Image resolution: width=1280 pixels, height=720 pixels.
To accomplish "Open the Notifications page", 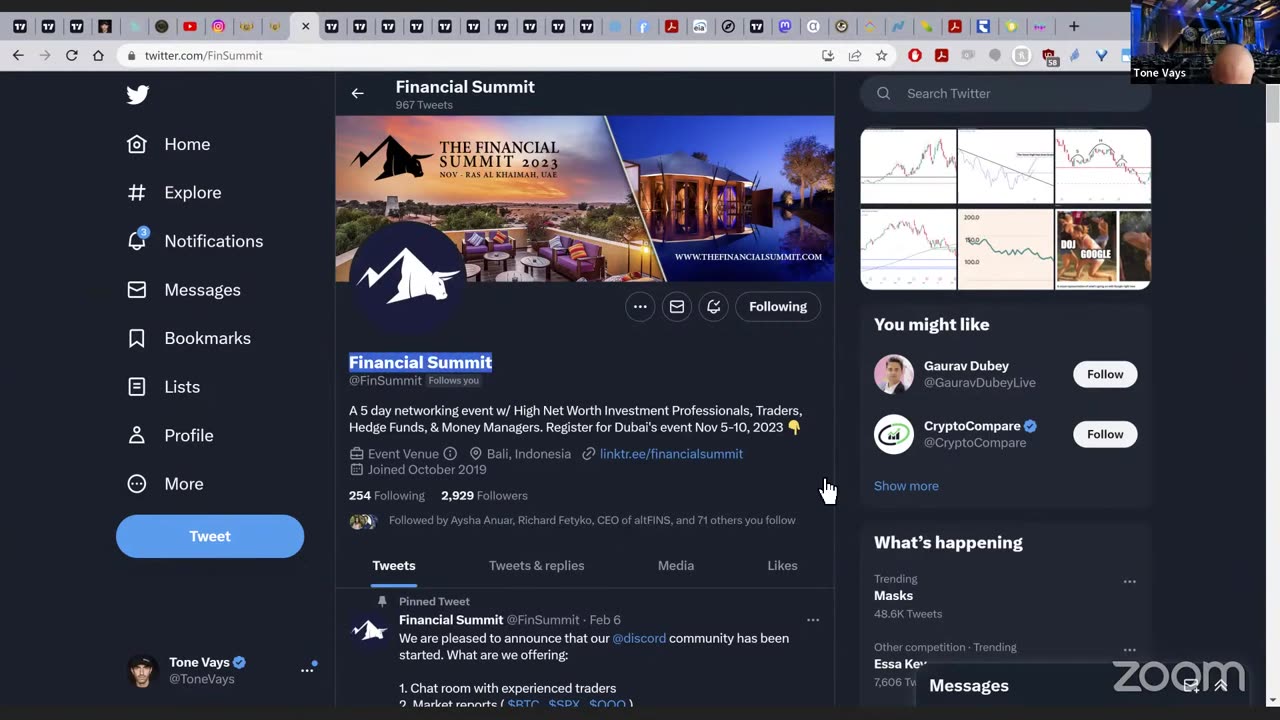I will 195,241.
